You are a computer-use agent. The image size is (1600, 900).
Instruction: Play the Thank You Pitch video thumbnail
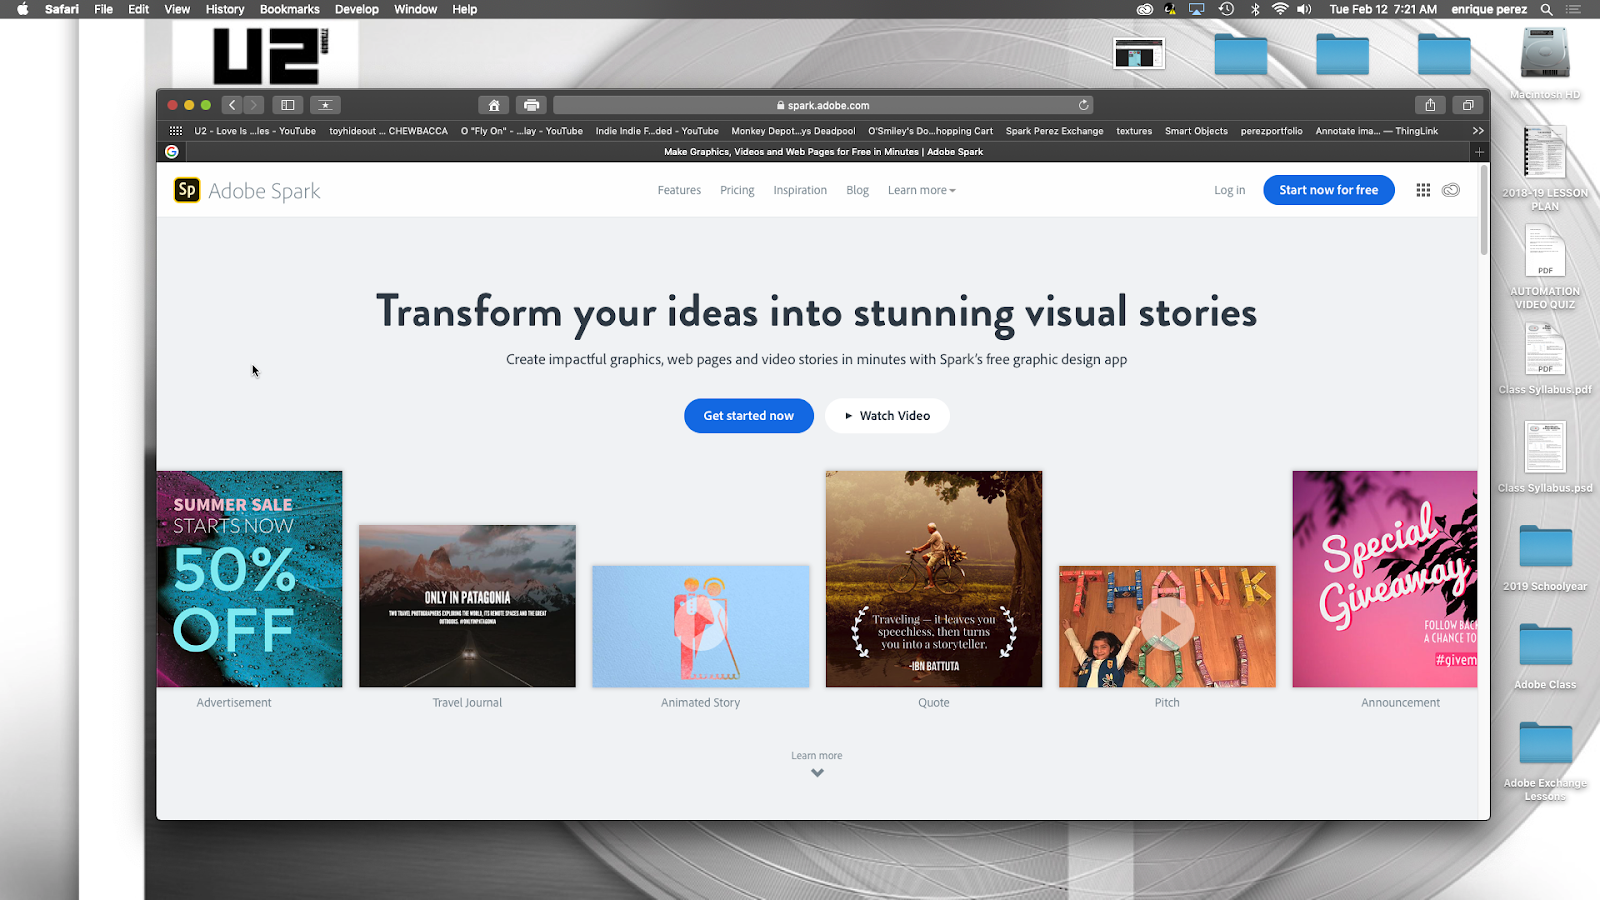point(1167,626)
